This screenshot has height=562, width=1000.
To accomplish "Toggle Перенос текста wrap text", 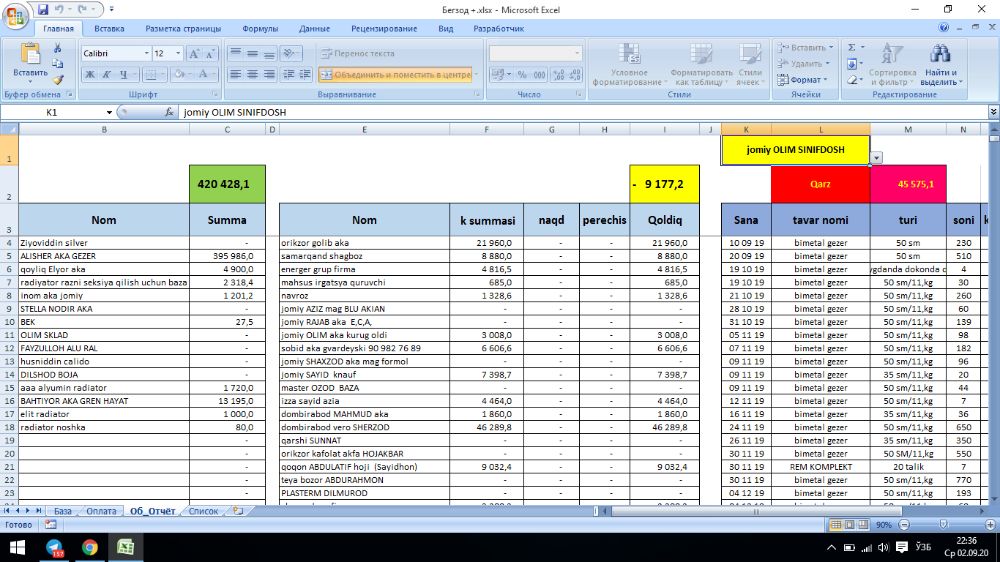I will [x=358, y=54].
